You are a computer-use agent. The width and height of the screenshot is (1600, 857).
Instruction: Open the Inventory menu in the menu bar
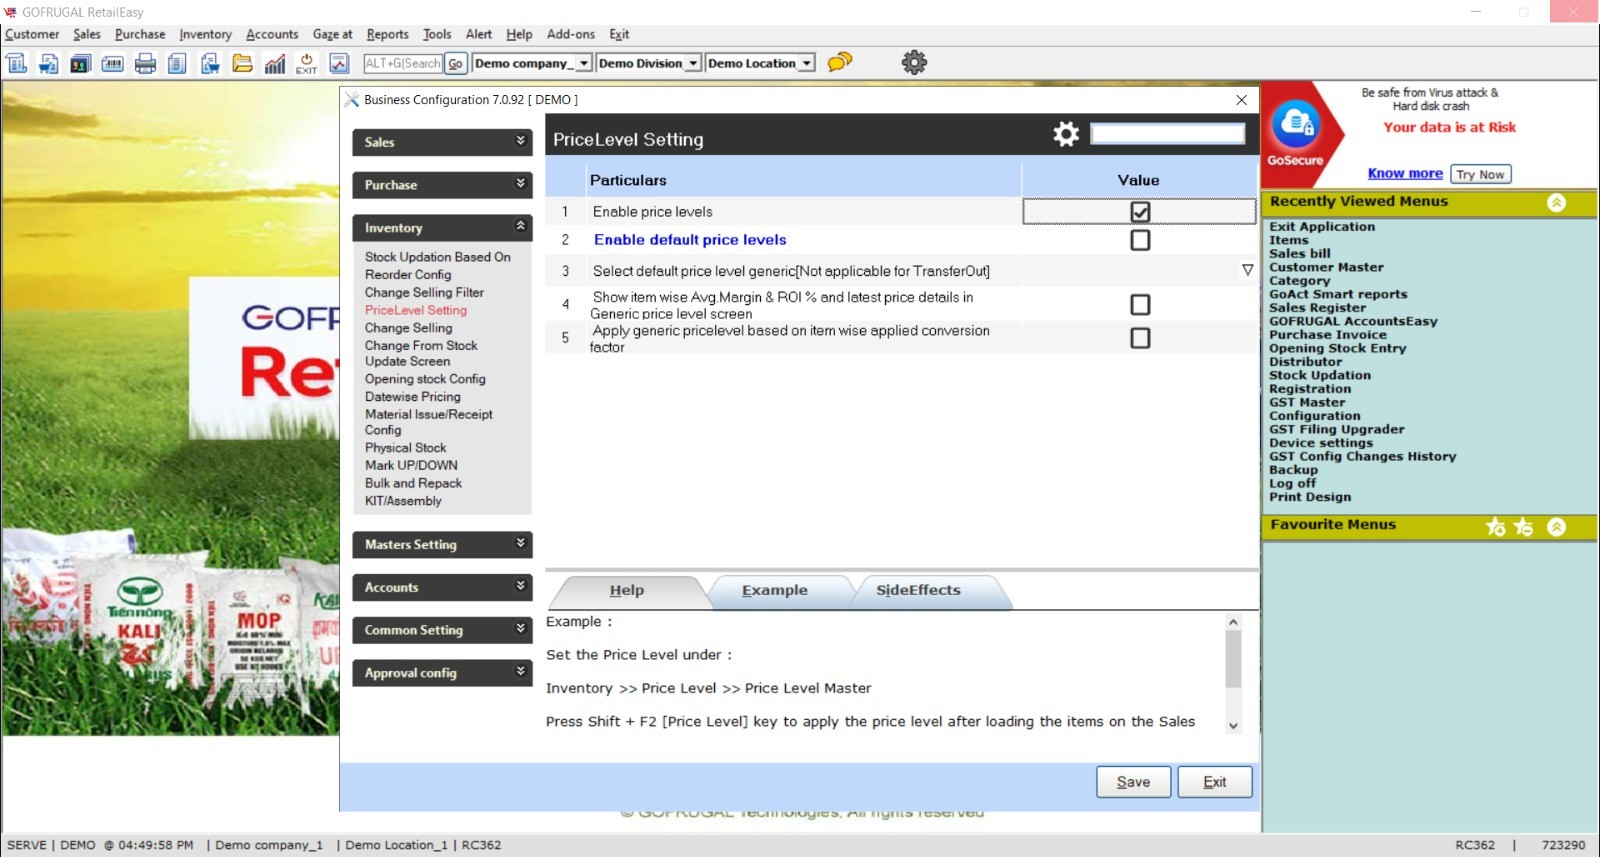205,34
